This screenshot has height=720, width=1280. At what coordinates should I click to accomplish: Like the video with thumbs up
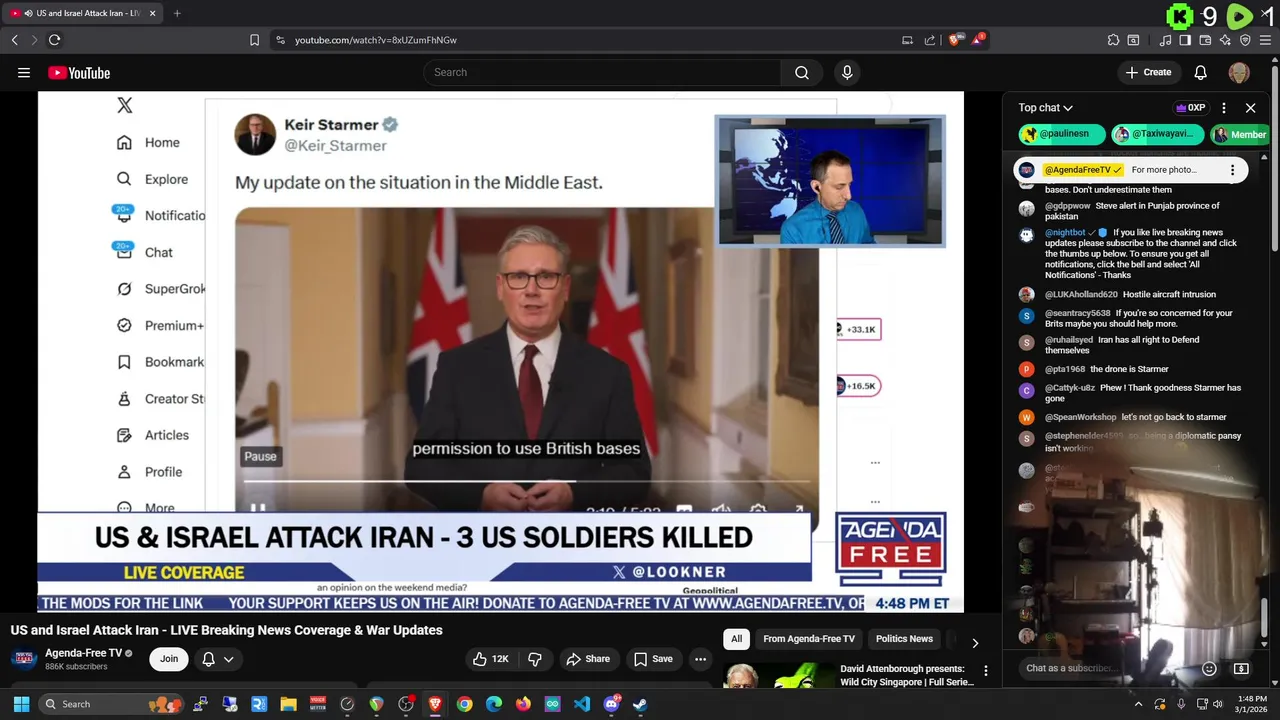491,659
